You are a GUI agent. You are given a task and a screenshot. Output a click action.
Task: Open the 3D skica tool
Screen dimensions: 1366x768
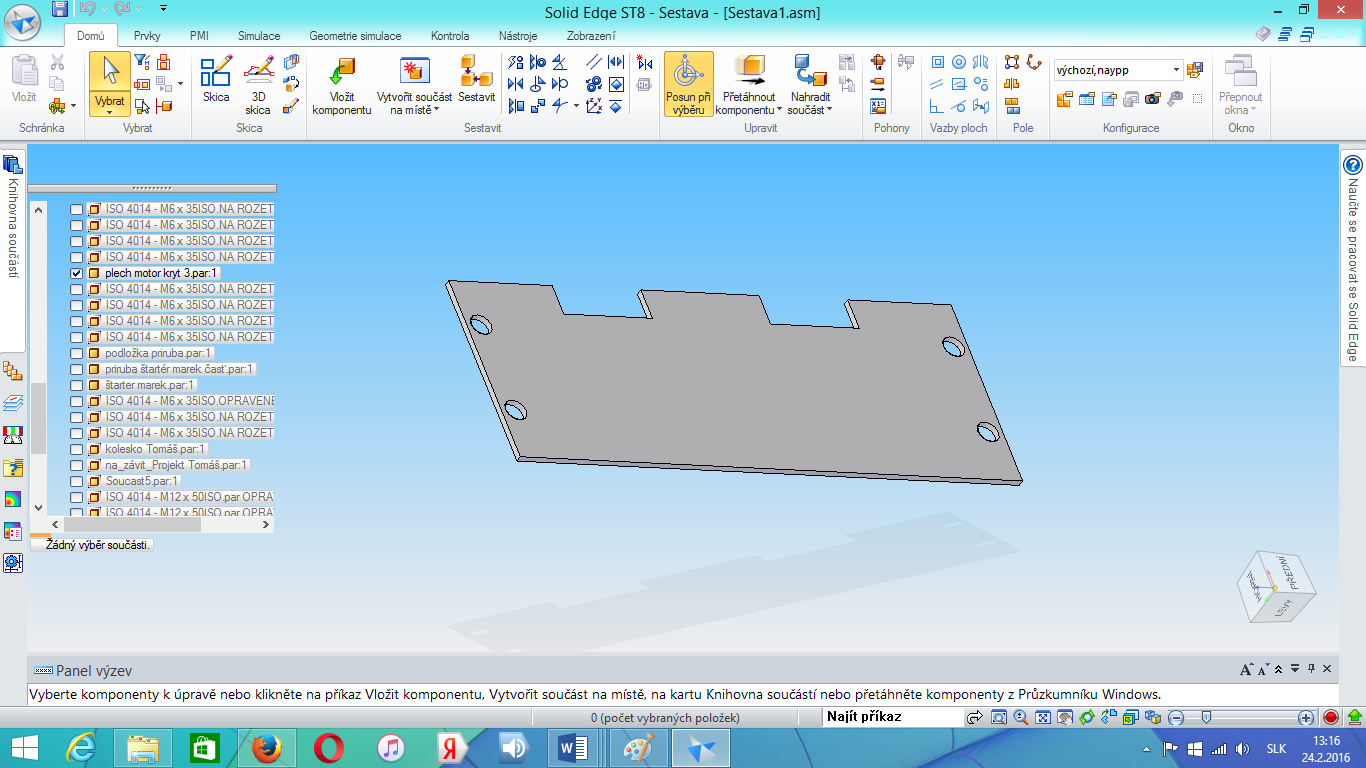point(258,85)
